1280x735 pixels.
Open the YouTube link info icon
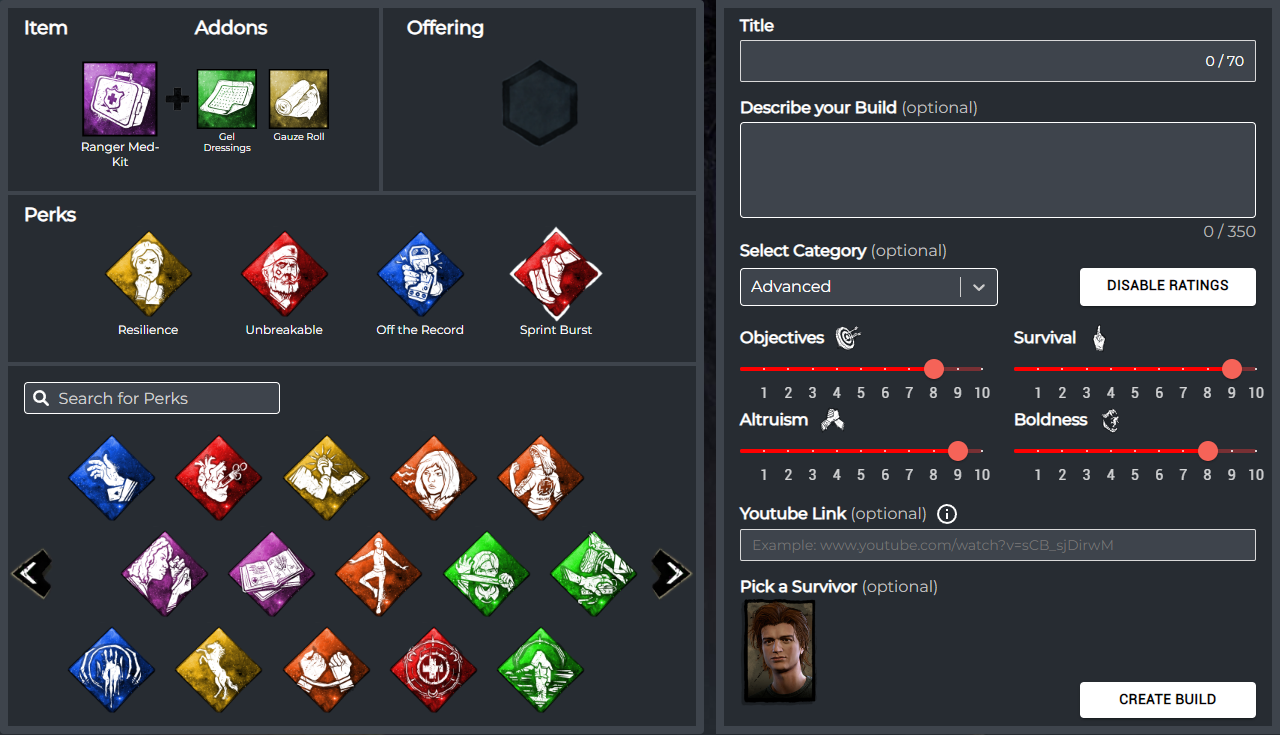point(947,514)
